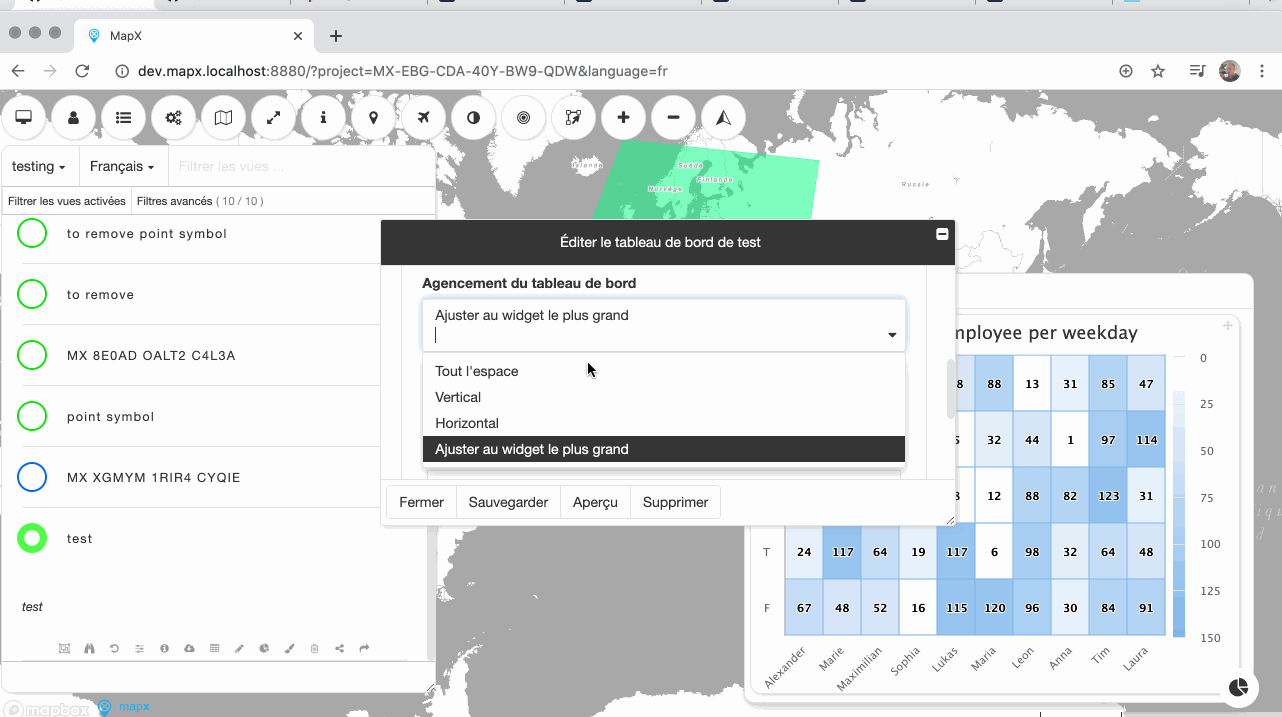The height and width of the screenshot is (717, 1282).
Task: Open the 'testing' project dropdown
Action: click(39, 165)
